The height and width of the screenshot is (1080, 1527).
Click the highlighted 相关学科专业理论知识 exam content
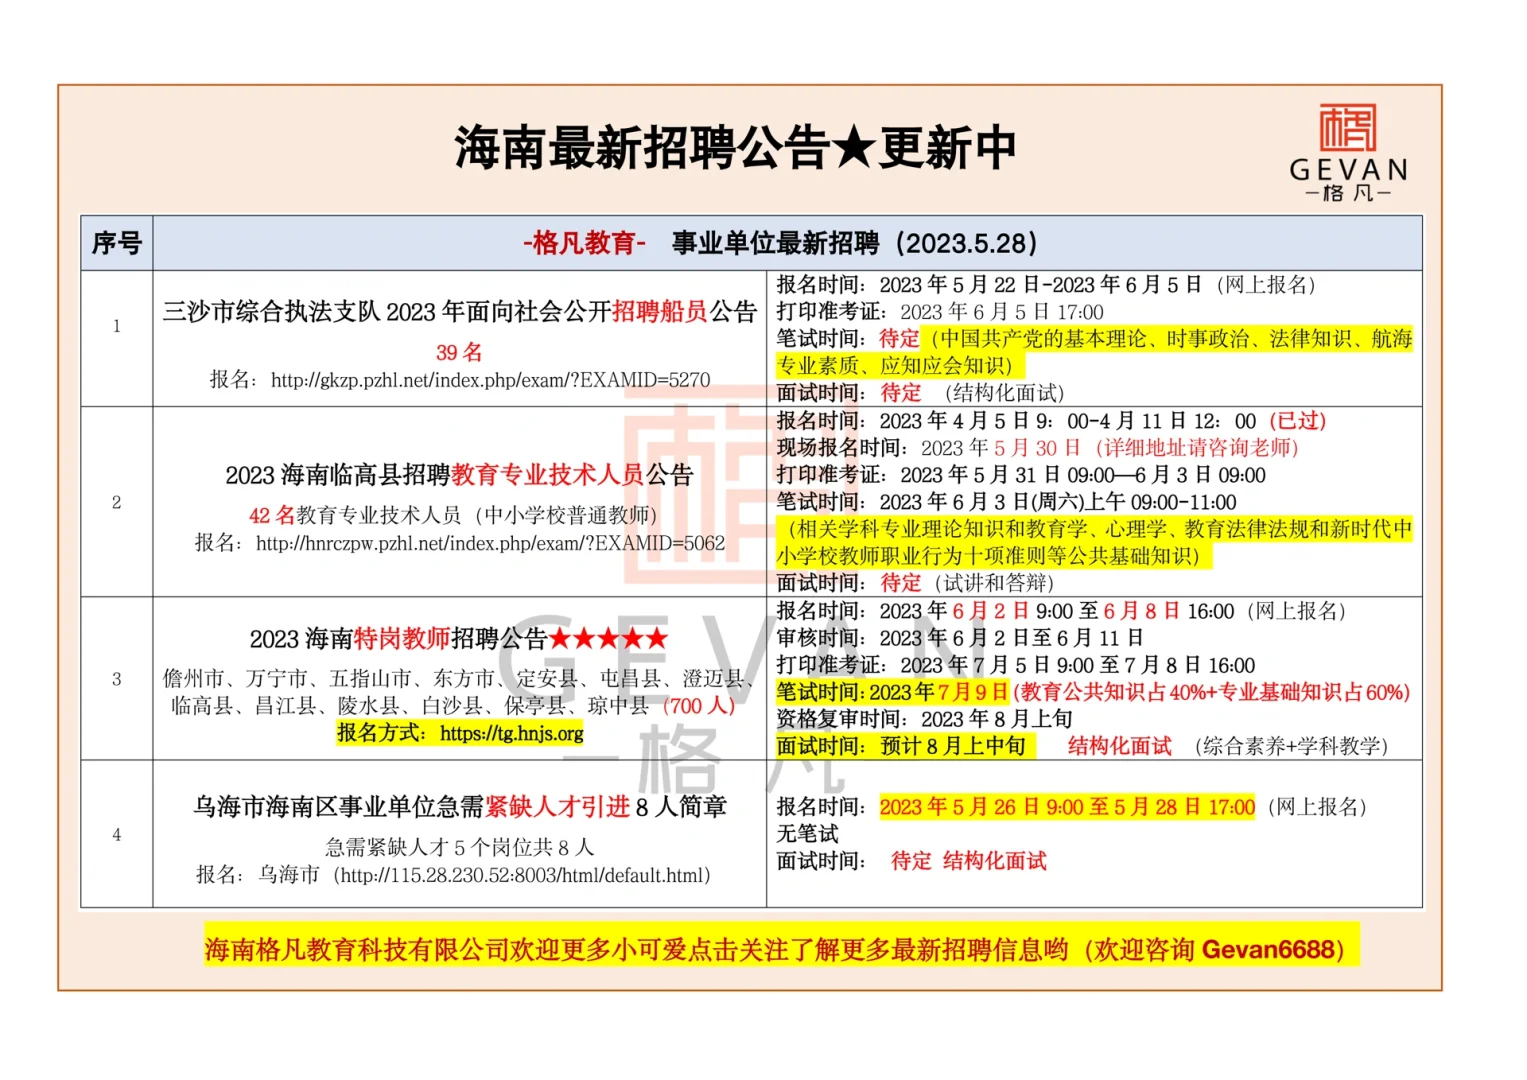[x=1095, y=542]
